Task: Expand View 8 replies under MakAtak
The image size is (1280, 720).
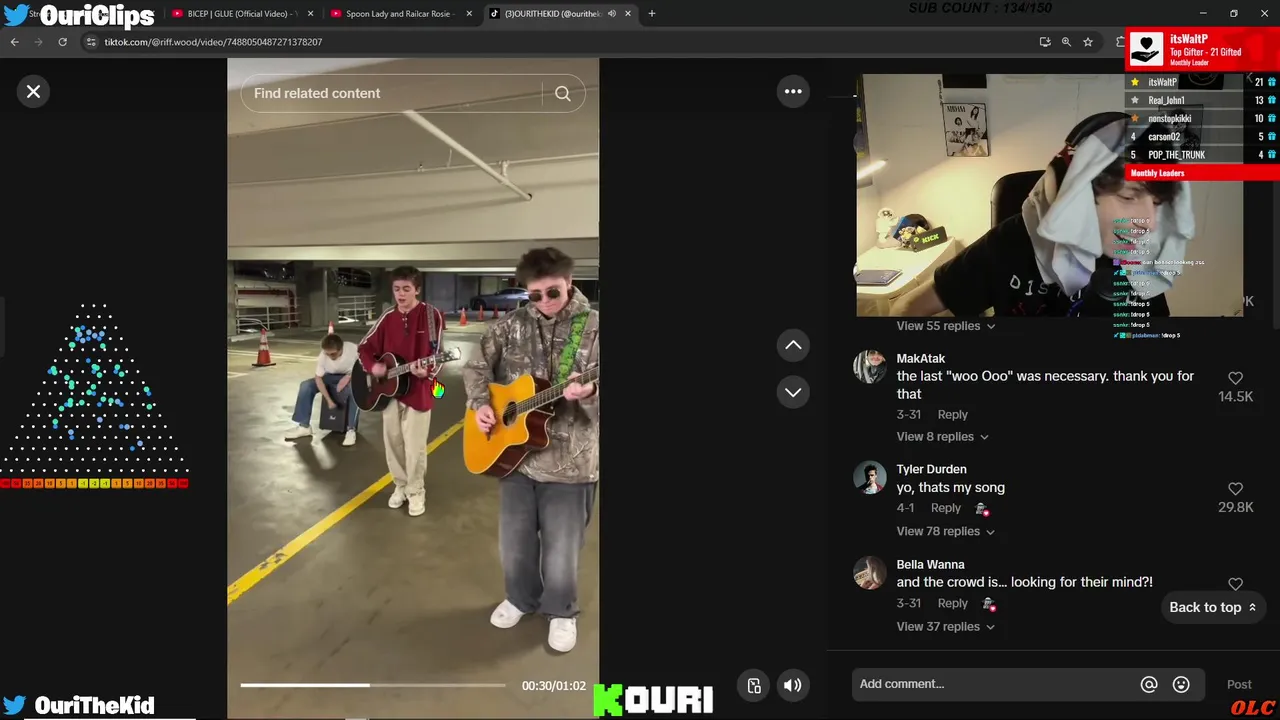Action: pos(942,436)
